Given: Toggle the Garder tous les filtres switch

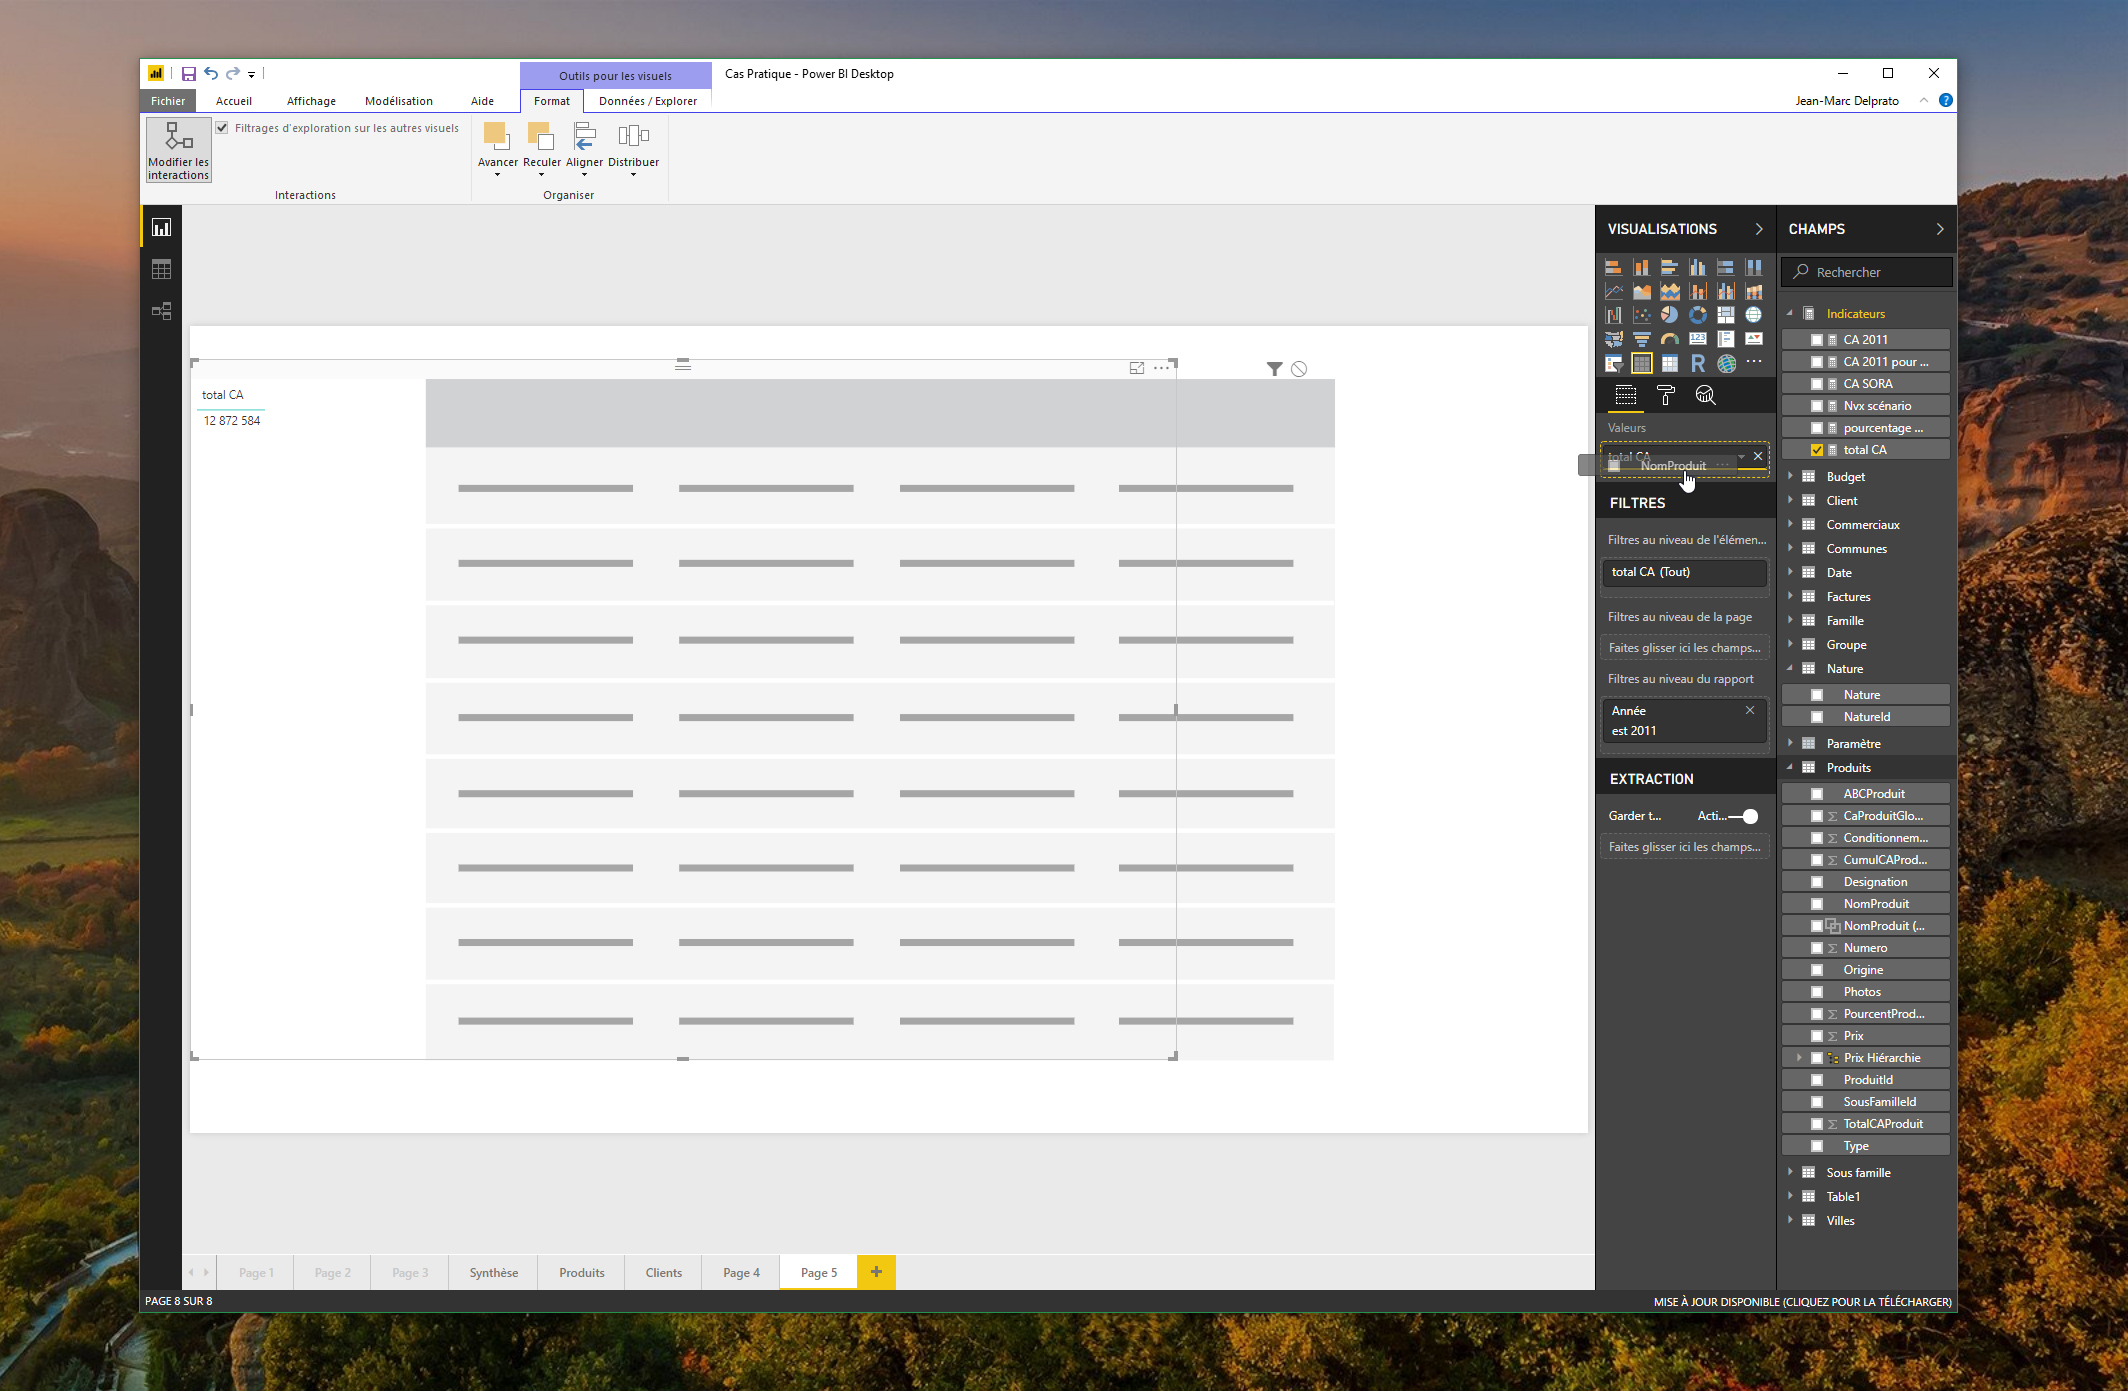Looking at the screenshot, I should pyautogui.click(x=1743, y=817).
